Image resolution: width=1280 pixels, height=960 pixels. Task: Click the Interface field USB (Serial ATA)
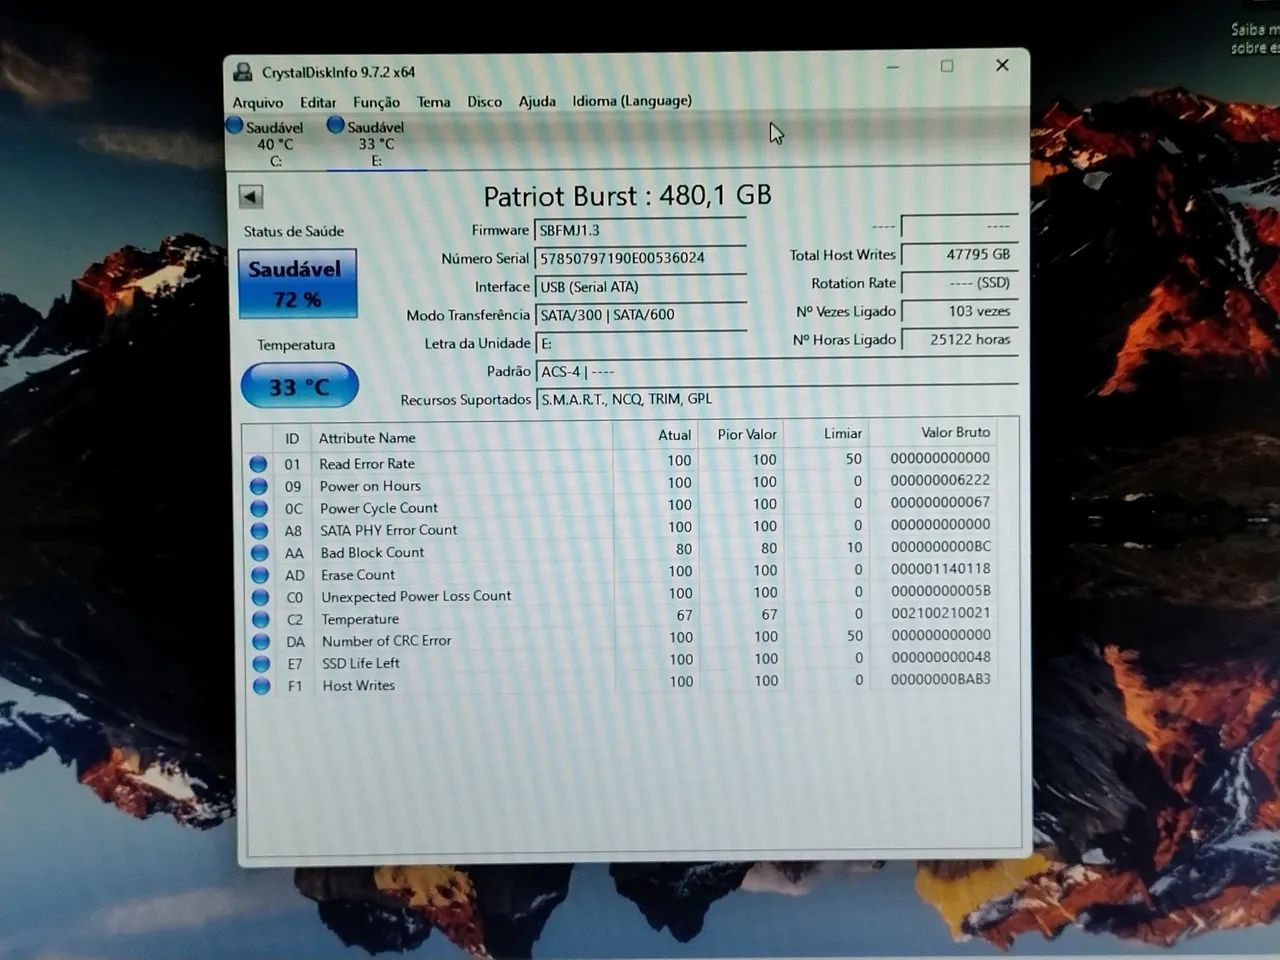(x=640, y=286)
